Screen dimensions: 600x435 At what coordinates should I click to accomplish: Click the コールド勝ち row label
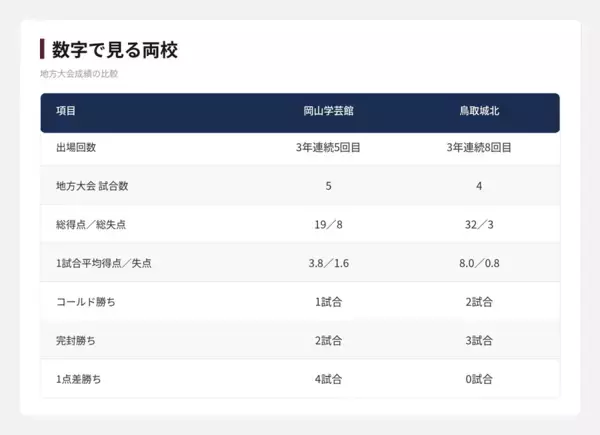86,302
